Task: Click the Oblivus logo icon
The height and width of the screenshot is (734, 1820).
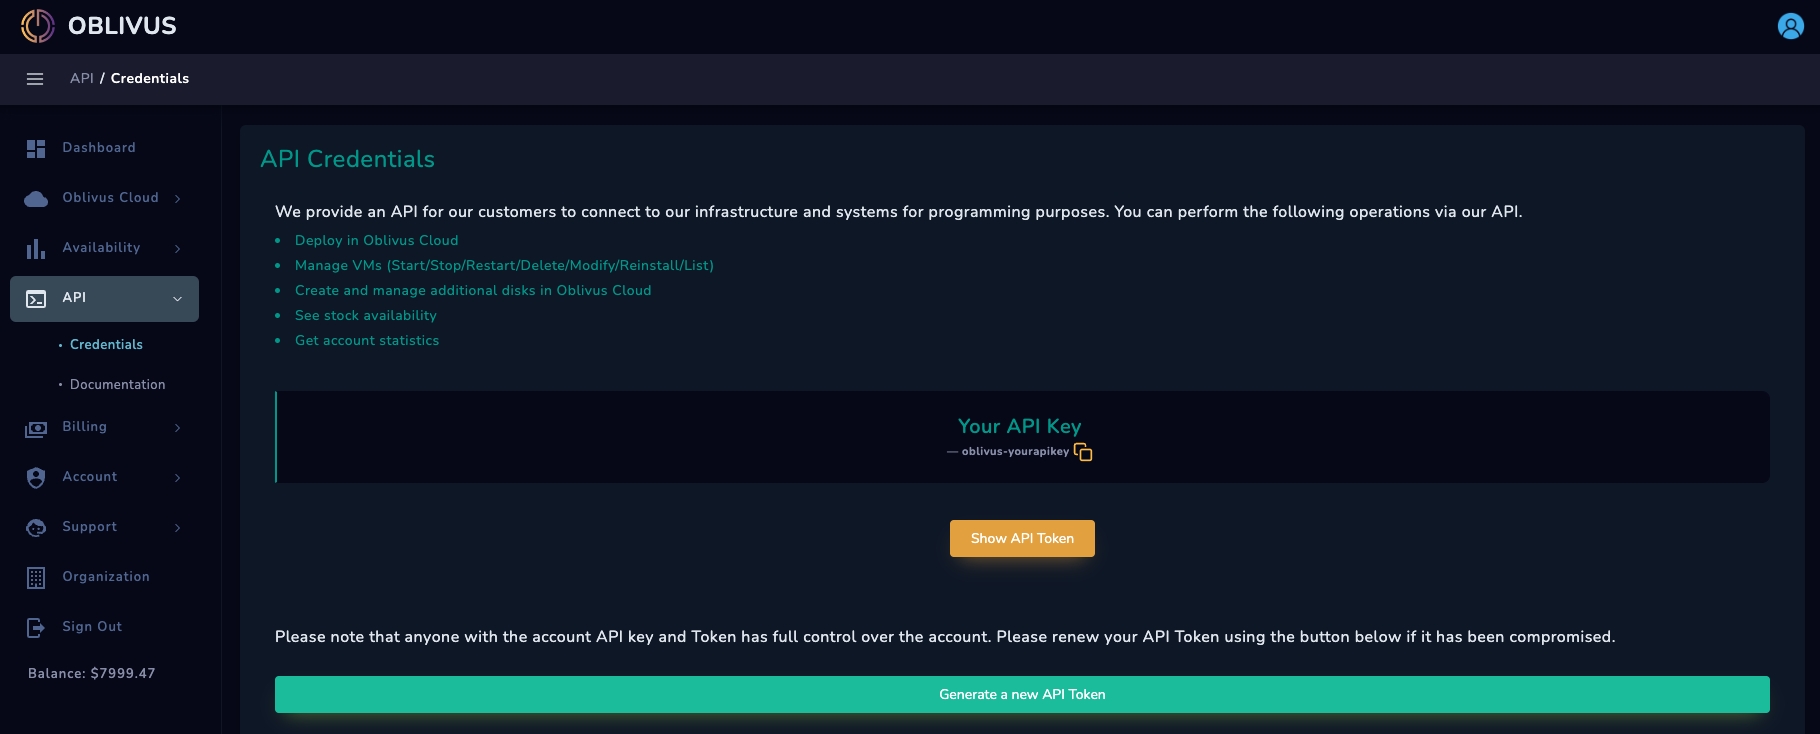Action: tap(38, 26)
